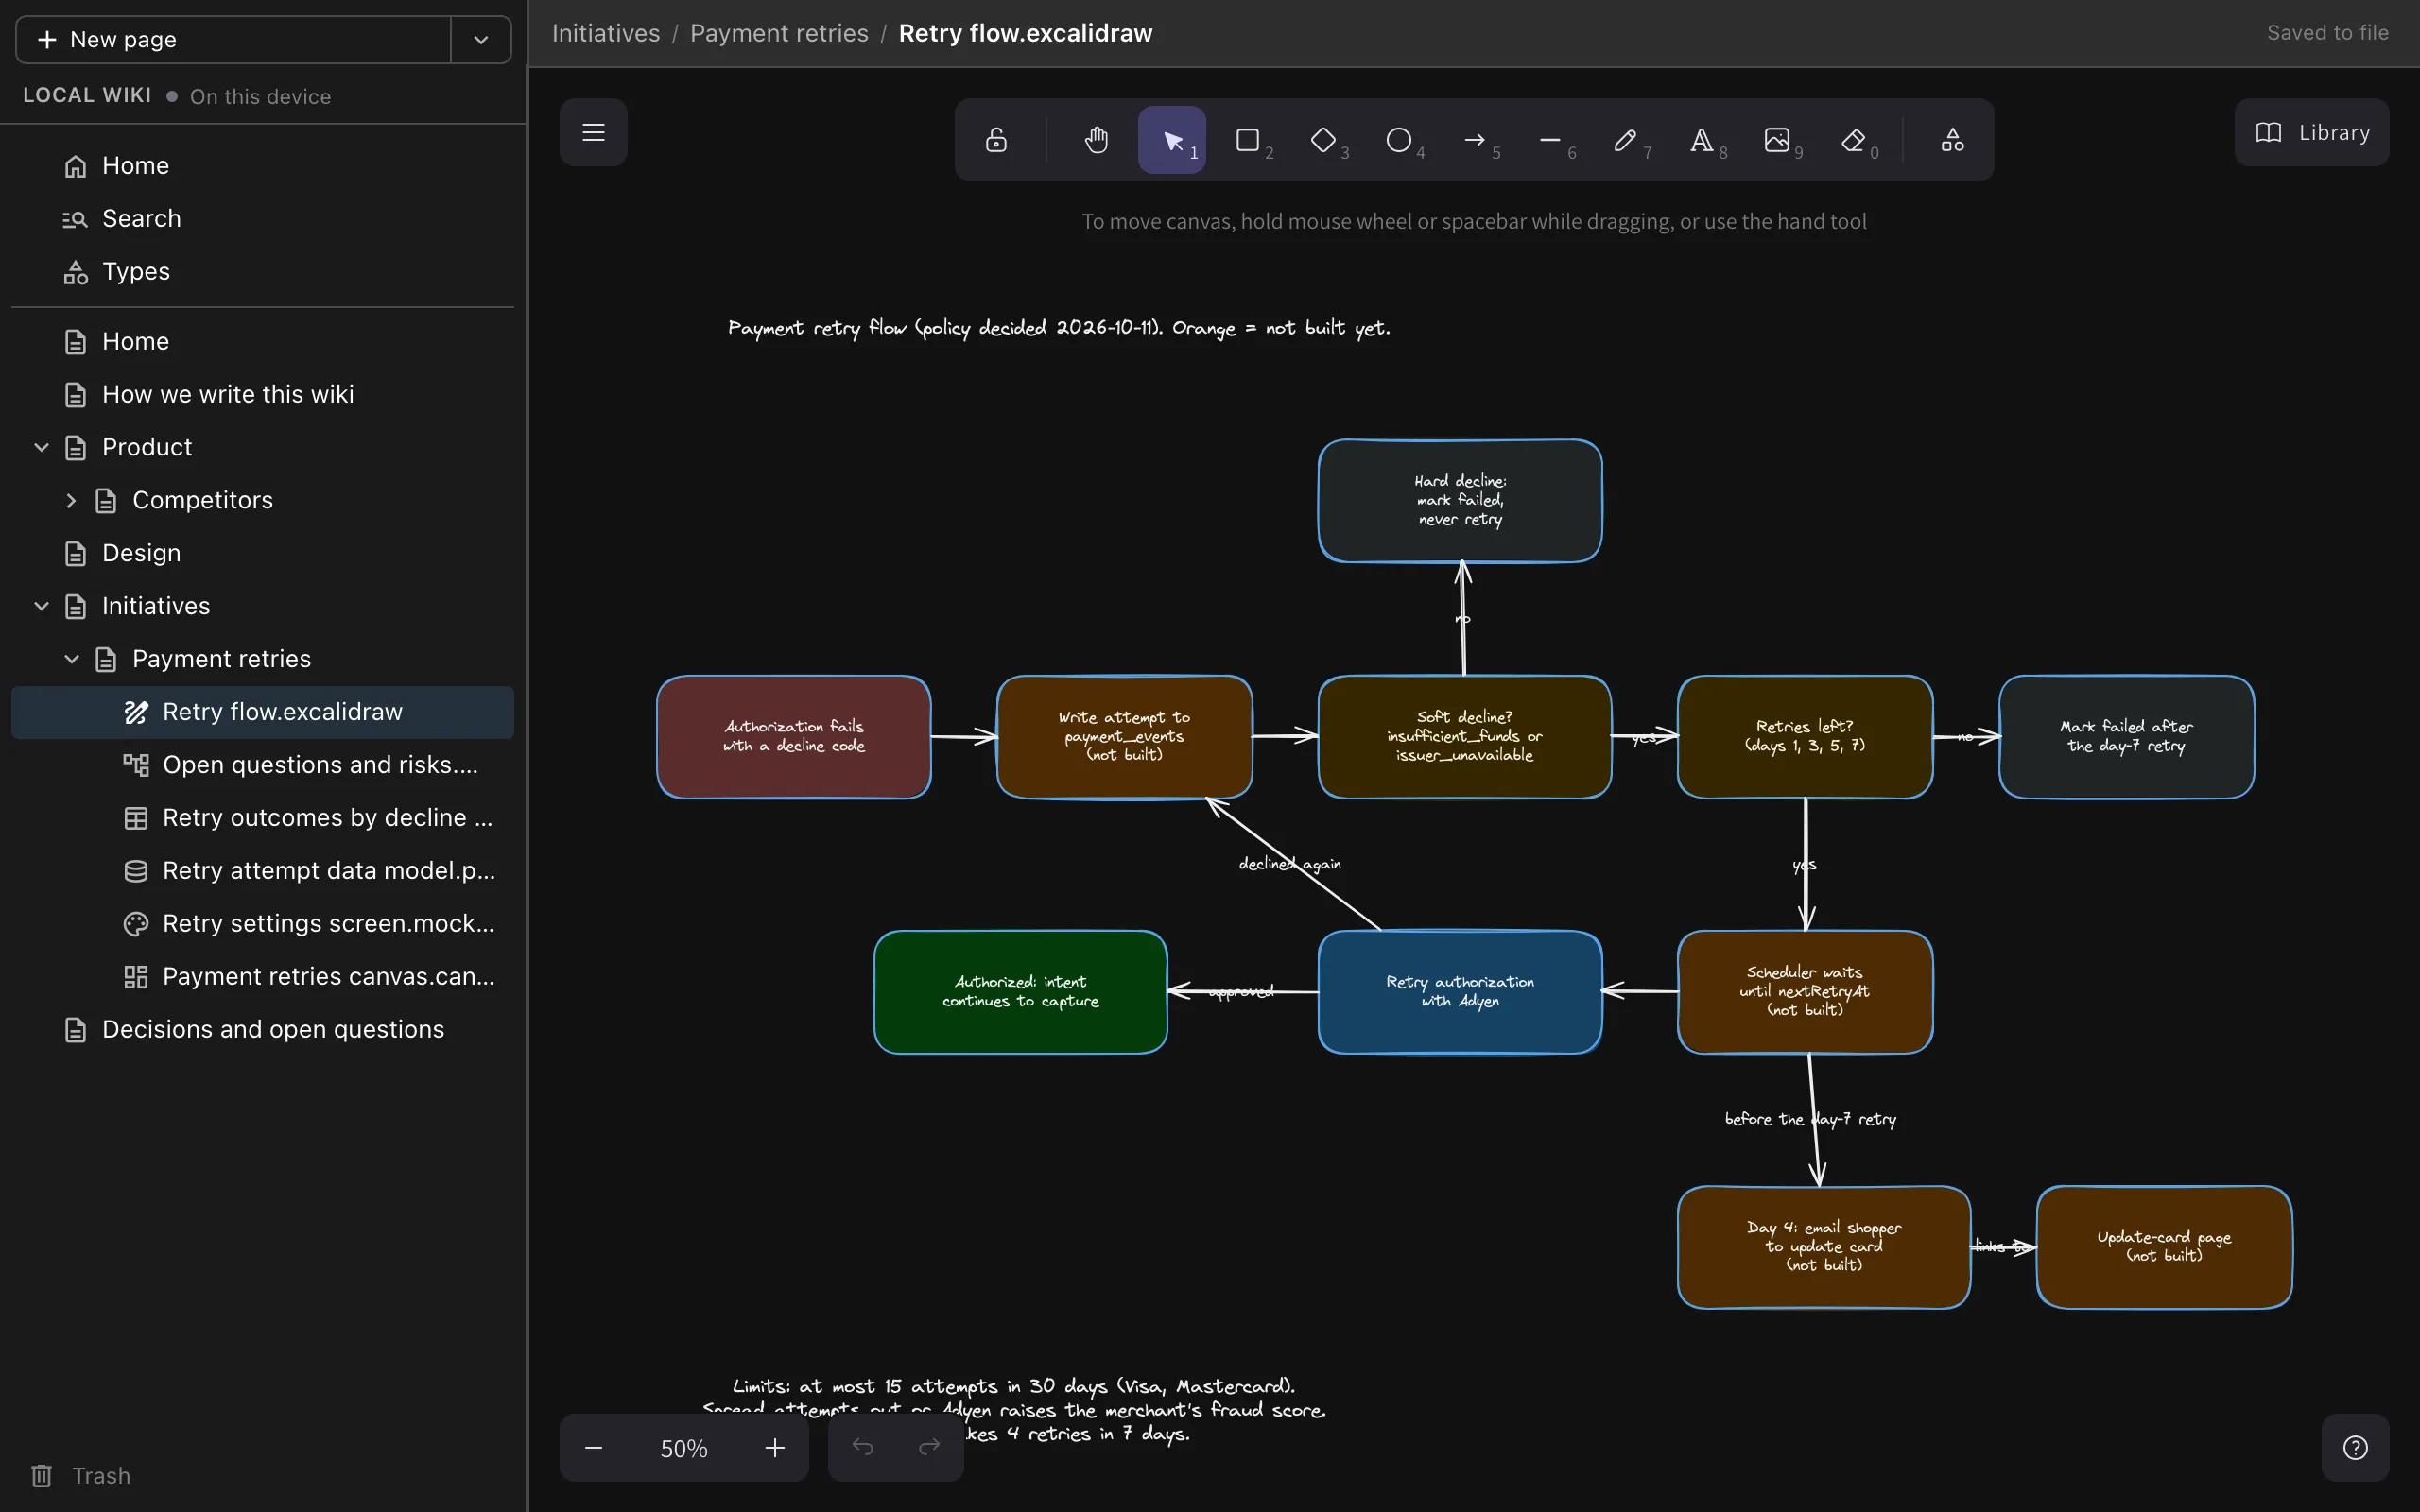Select 'Day 4: email shopper' node
The height and width of the screenshot is (1512, 2420).
pyautogui.click(x=1823, y=1247)
